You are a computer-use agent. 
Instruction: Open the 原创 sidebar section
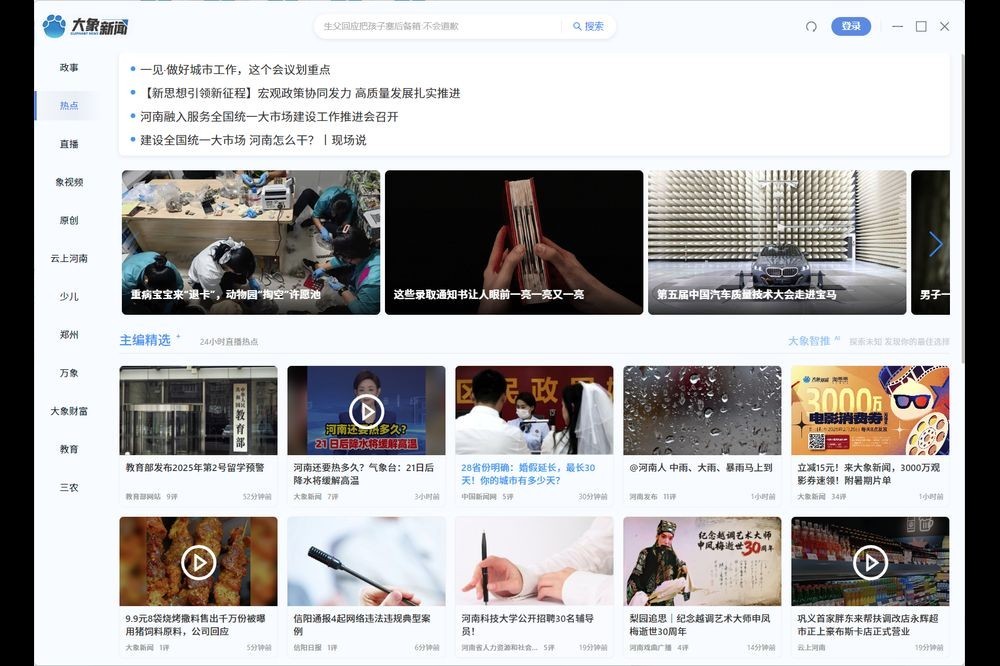coord(69,221)
